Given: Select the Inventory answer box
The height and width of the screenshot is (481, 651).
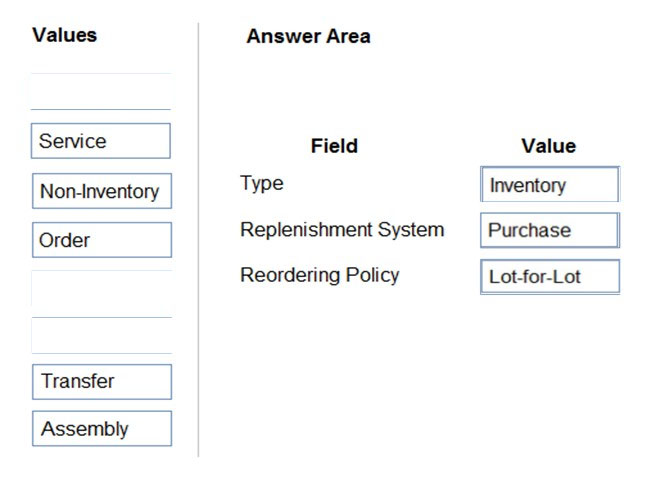Looking at the screenshot, I should [549, 185].
